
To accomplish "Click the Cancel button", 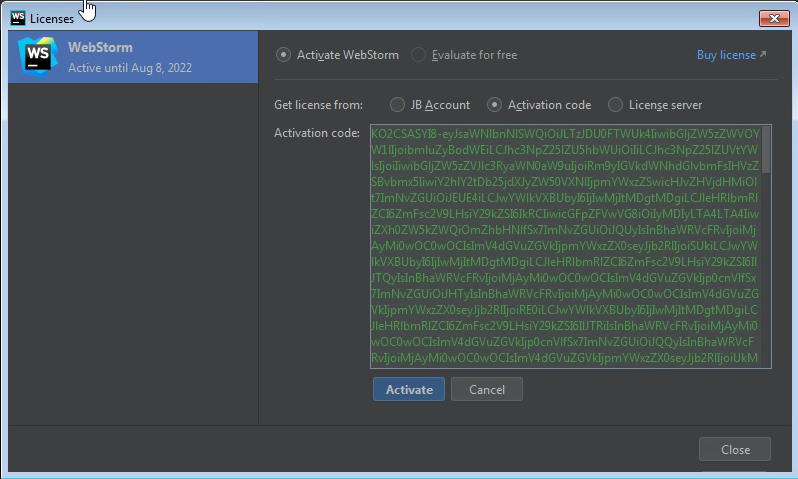I will click(x=487, y=389).
